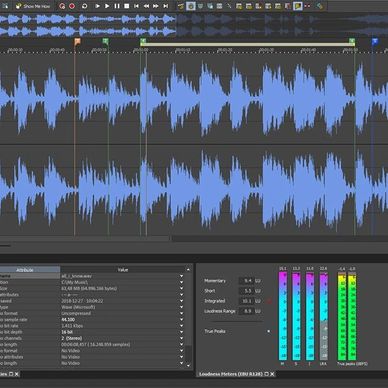Jump to start with Go to Start button
Image resolution: width=388 pixels, height=388 pixels.
136,6
